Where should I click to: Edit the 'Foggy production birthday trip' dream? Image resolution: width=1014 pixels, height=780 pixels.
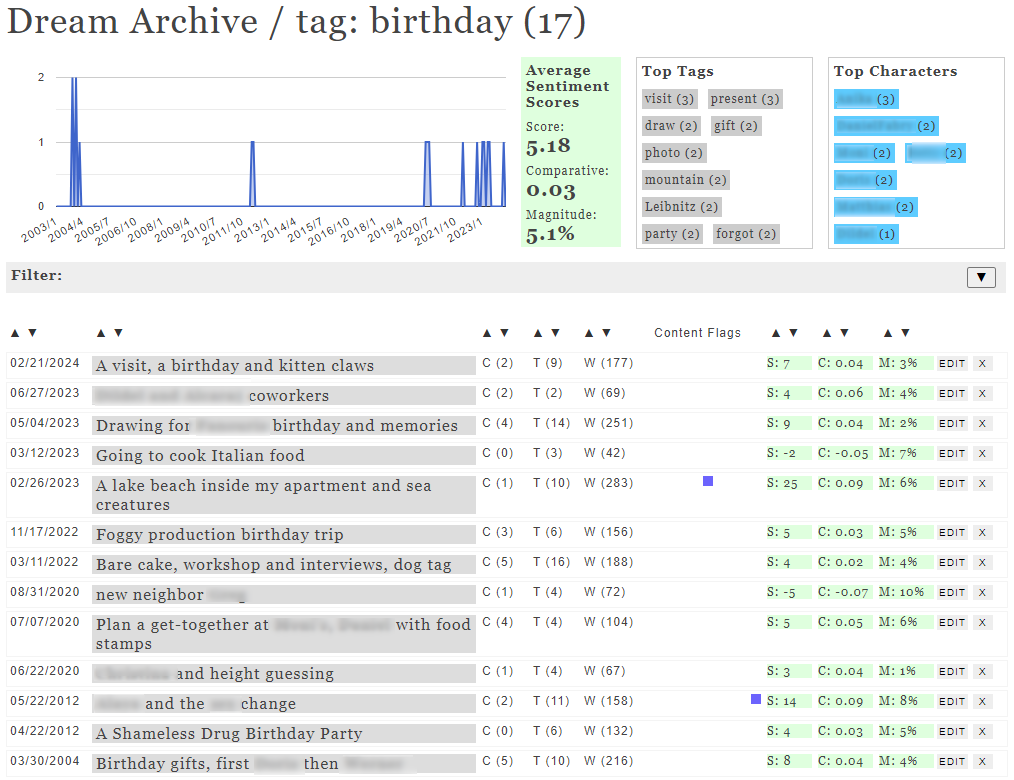click(952, 533)
